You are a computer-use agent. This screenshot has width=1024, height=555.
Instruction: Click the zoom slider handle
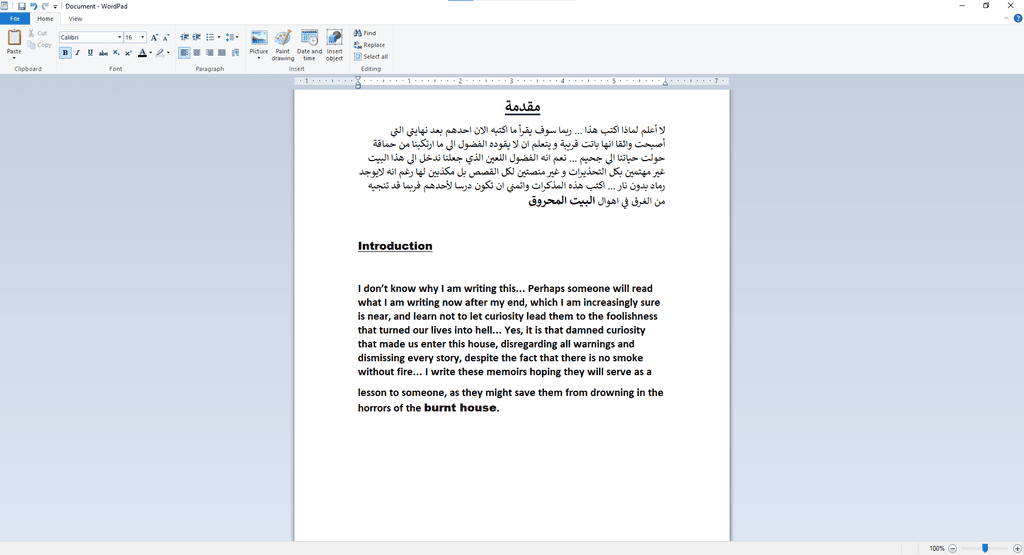pyautogui.click(x=985, y=548)
